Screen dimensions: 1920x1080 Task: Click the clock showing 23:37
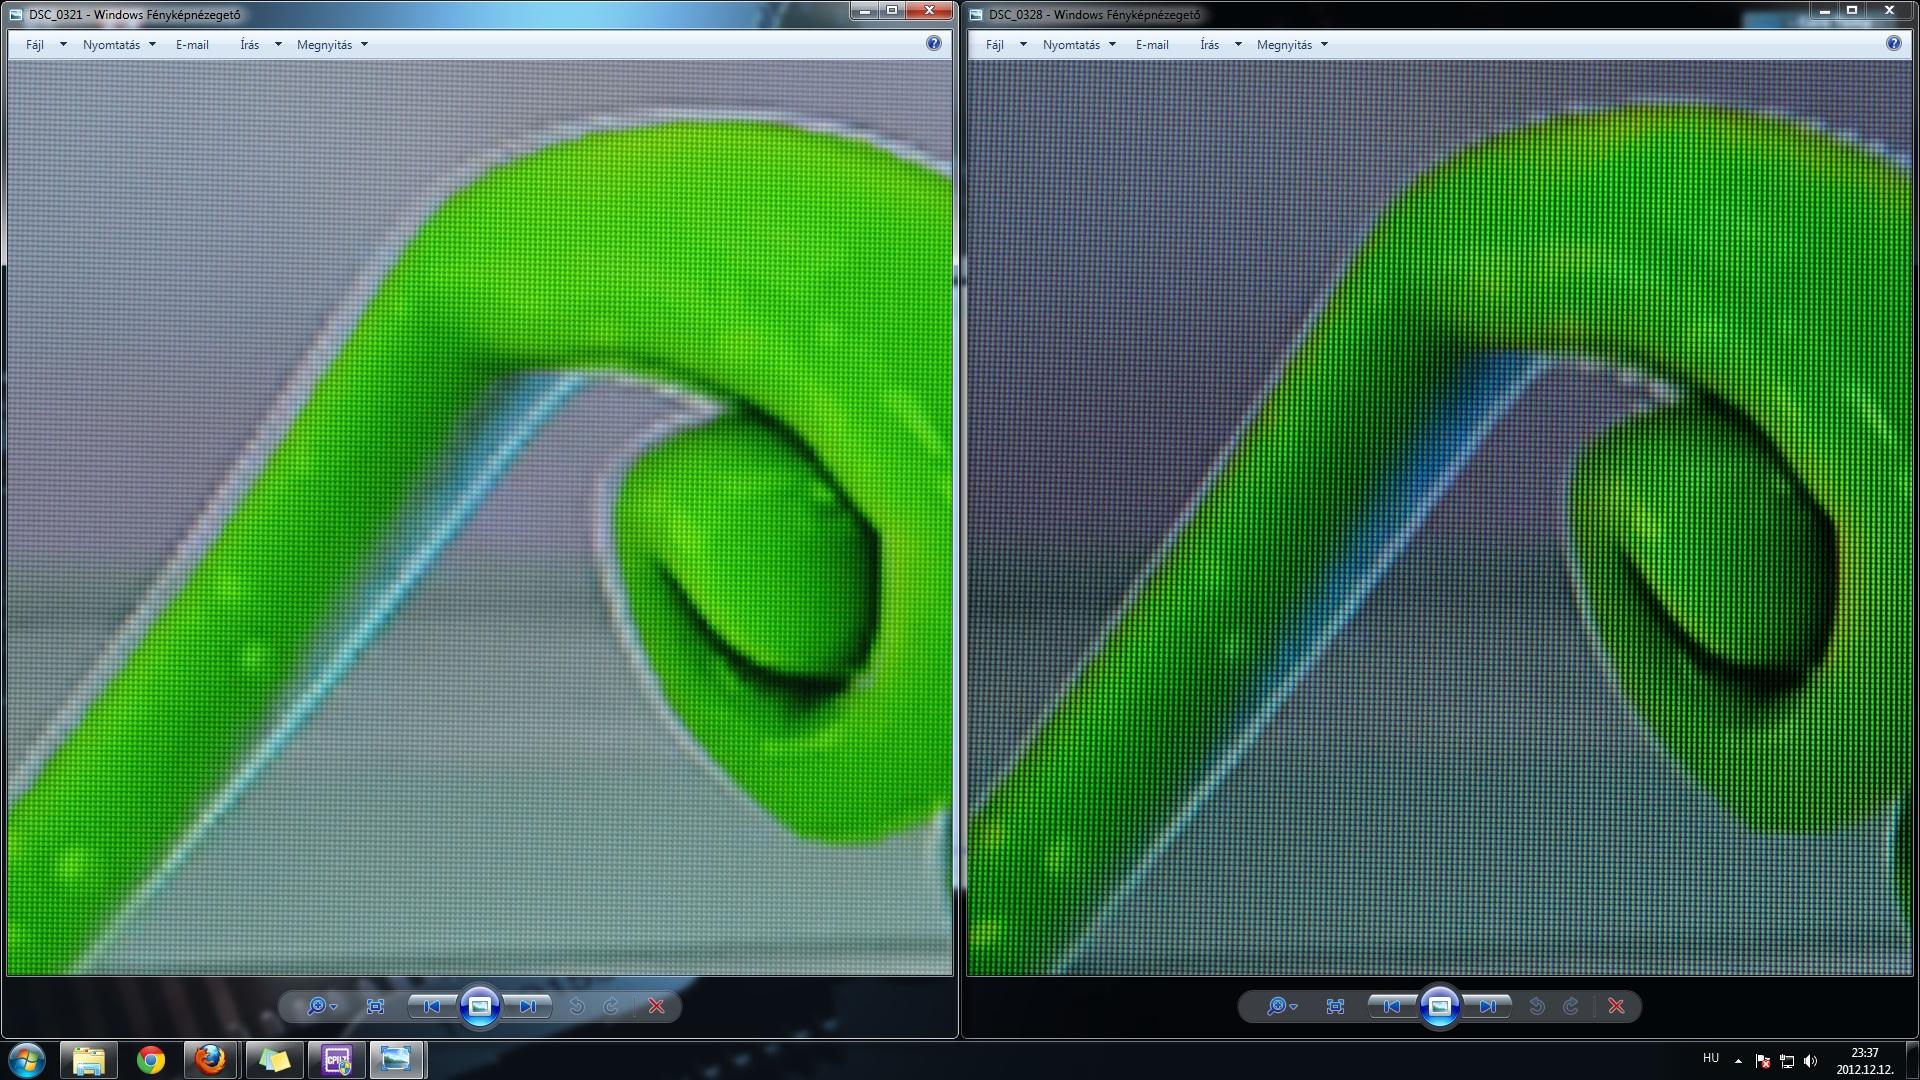[1865, 1061]
